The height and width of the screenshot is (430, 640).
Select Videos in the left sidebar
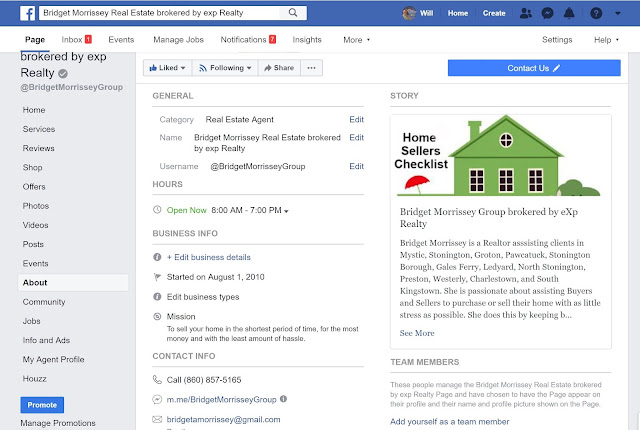pyautogui.click(x=35, y=225)
